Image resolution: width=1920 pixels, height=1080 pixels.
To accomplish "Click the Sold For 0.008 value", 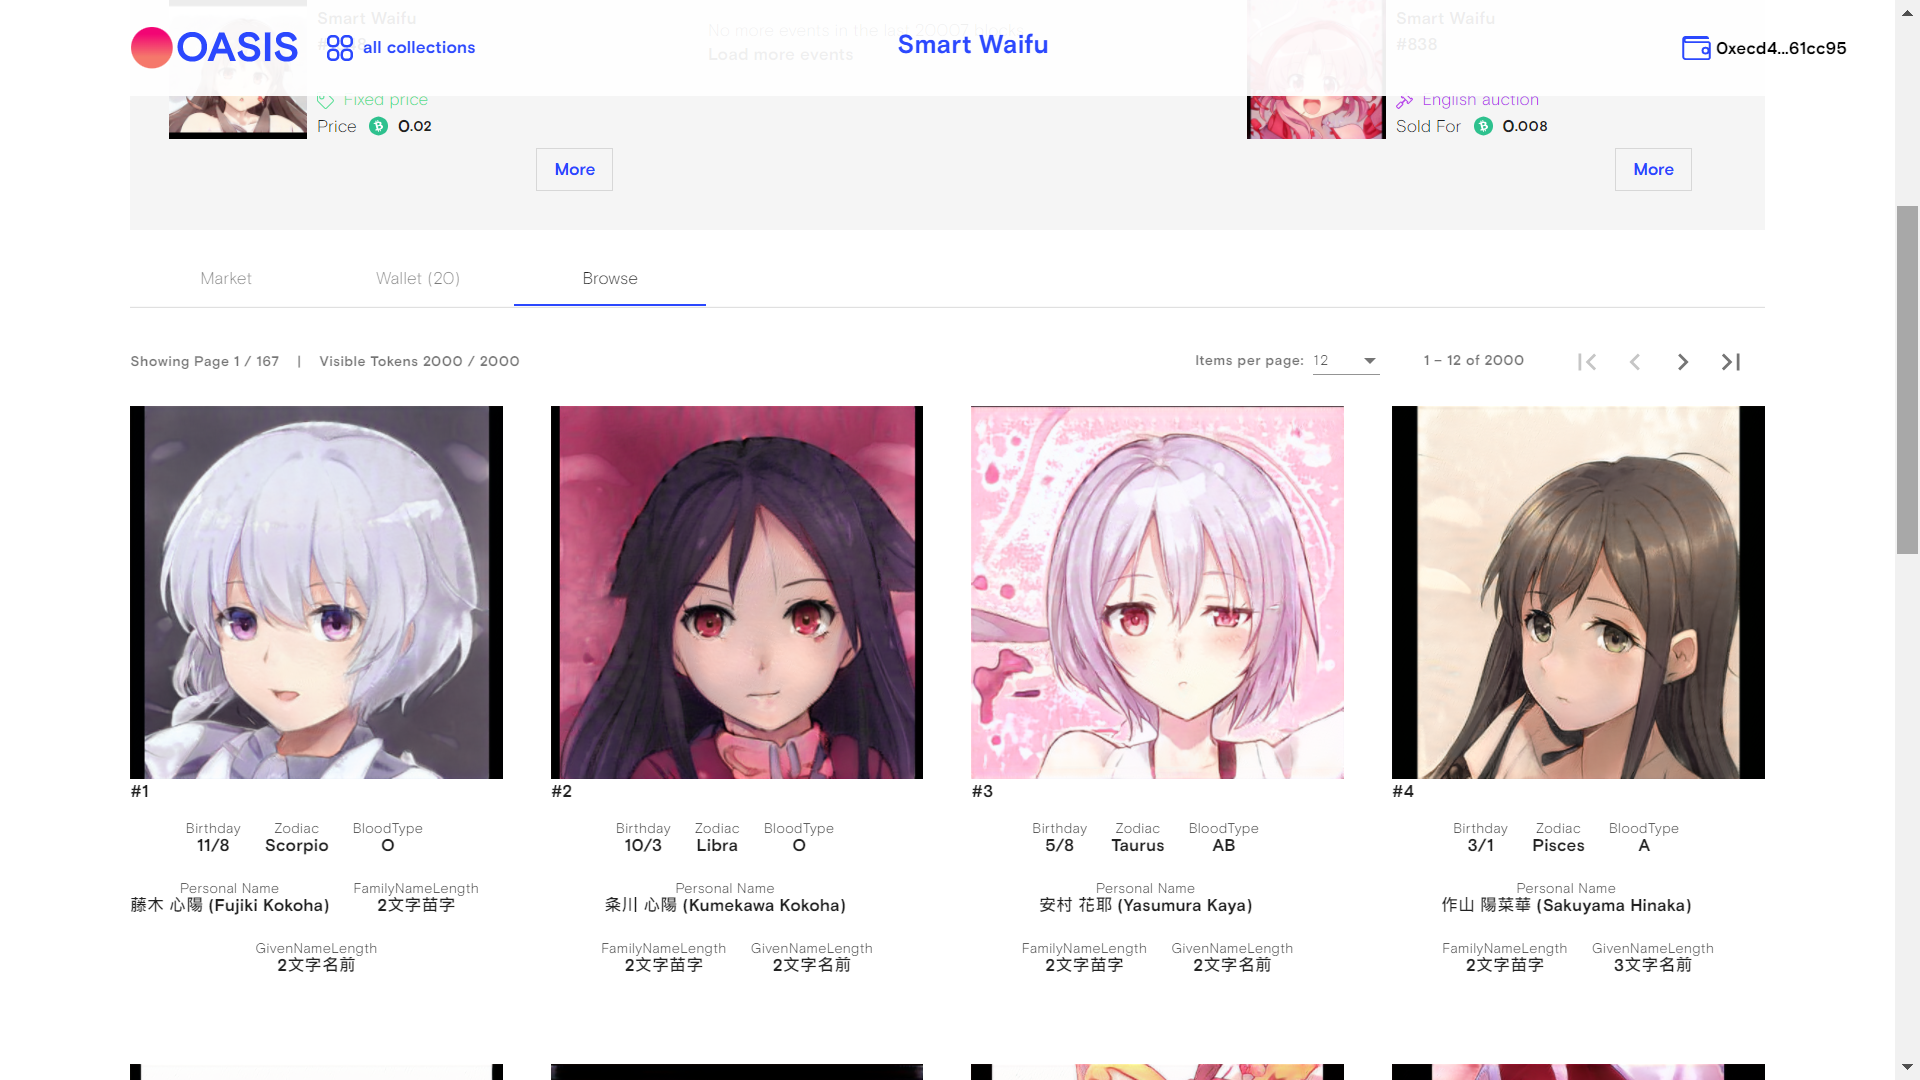I will pyautogui.click(x=1525, y=127).
